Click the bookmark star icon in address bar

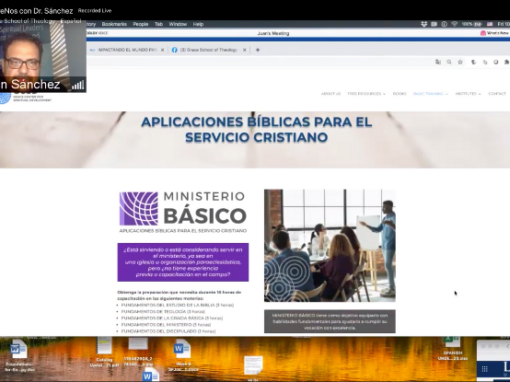click(x=460, y=62)
